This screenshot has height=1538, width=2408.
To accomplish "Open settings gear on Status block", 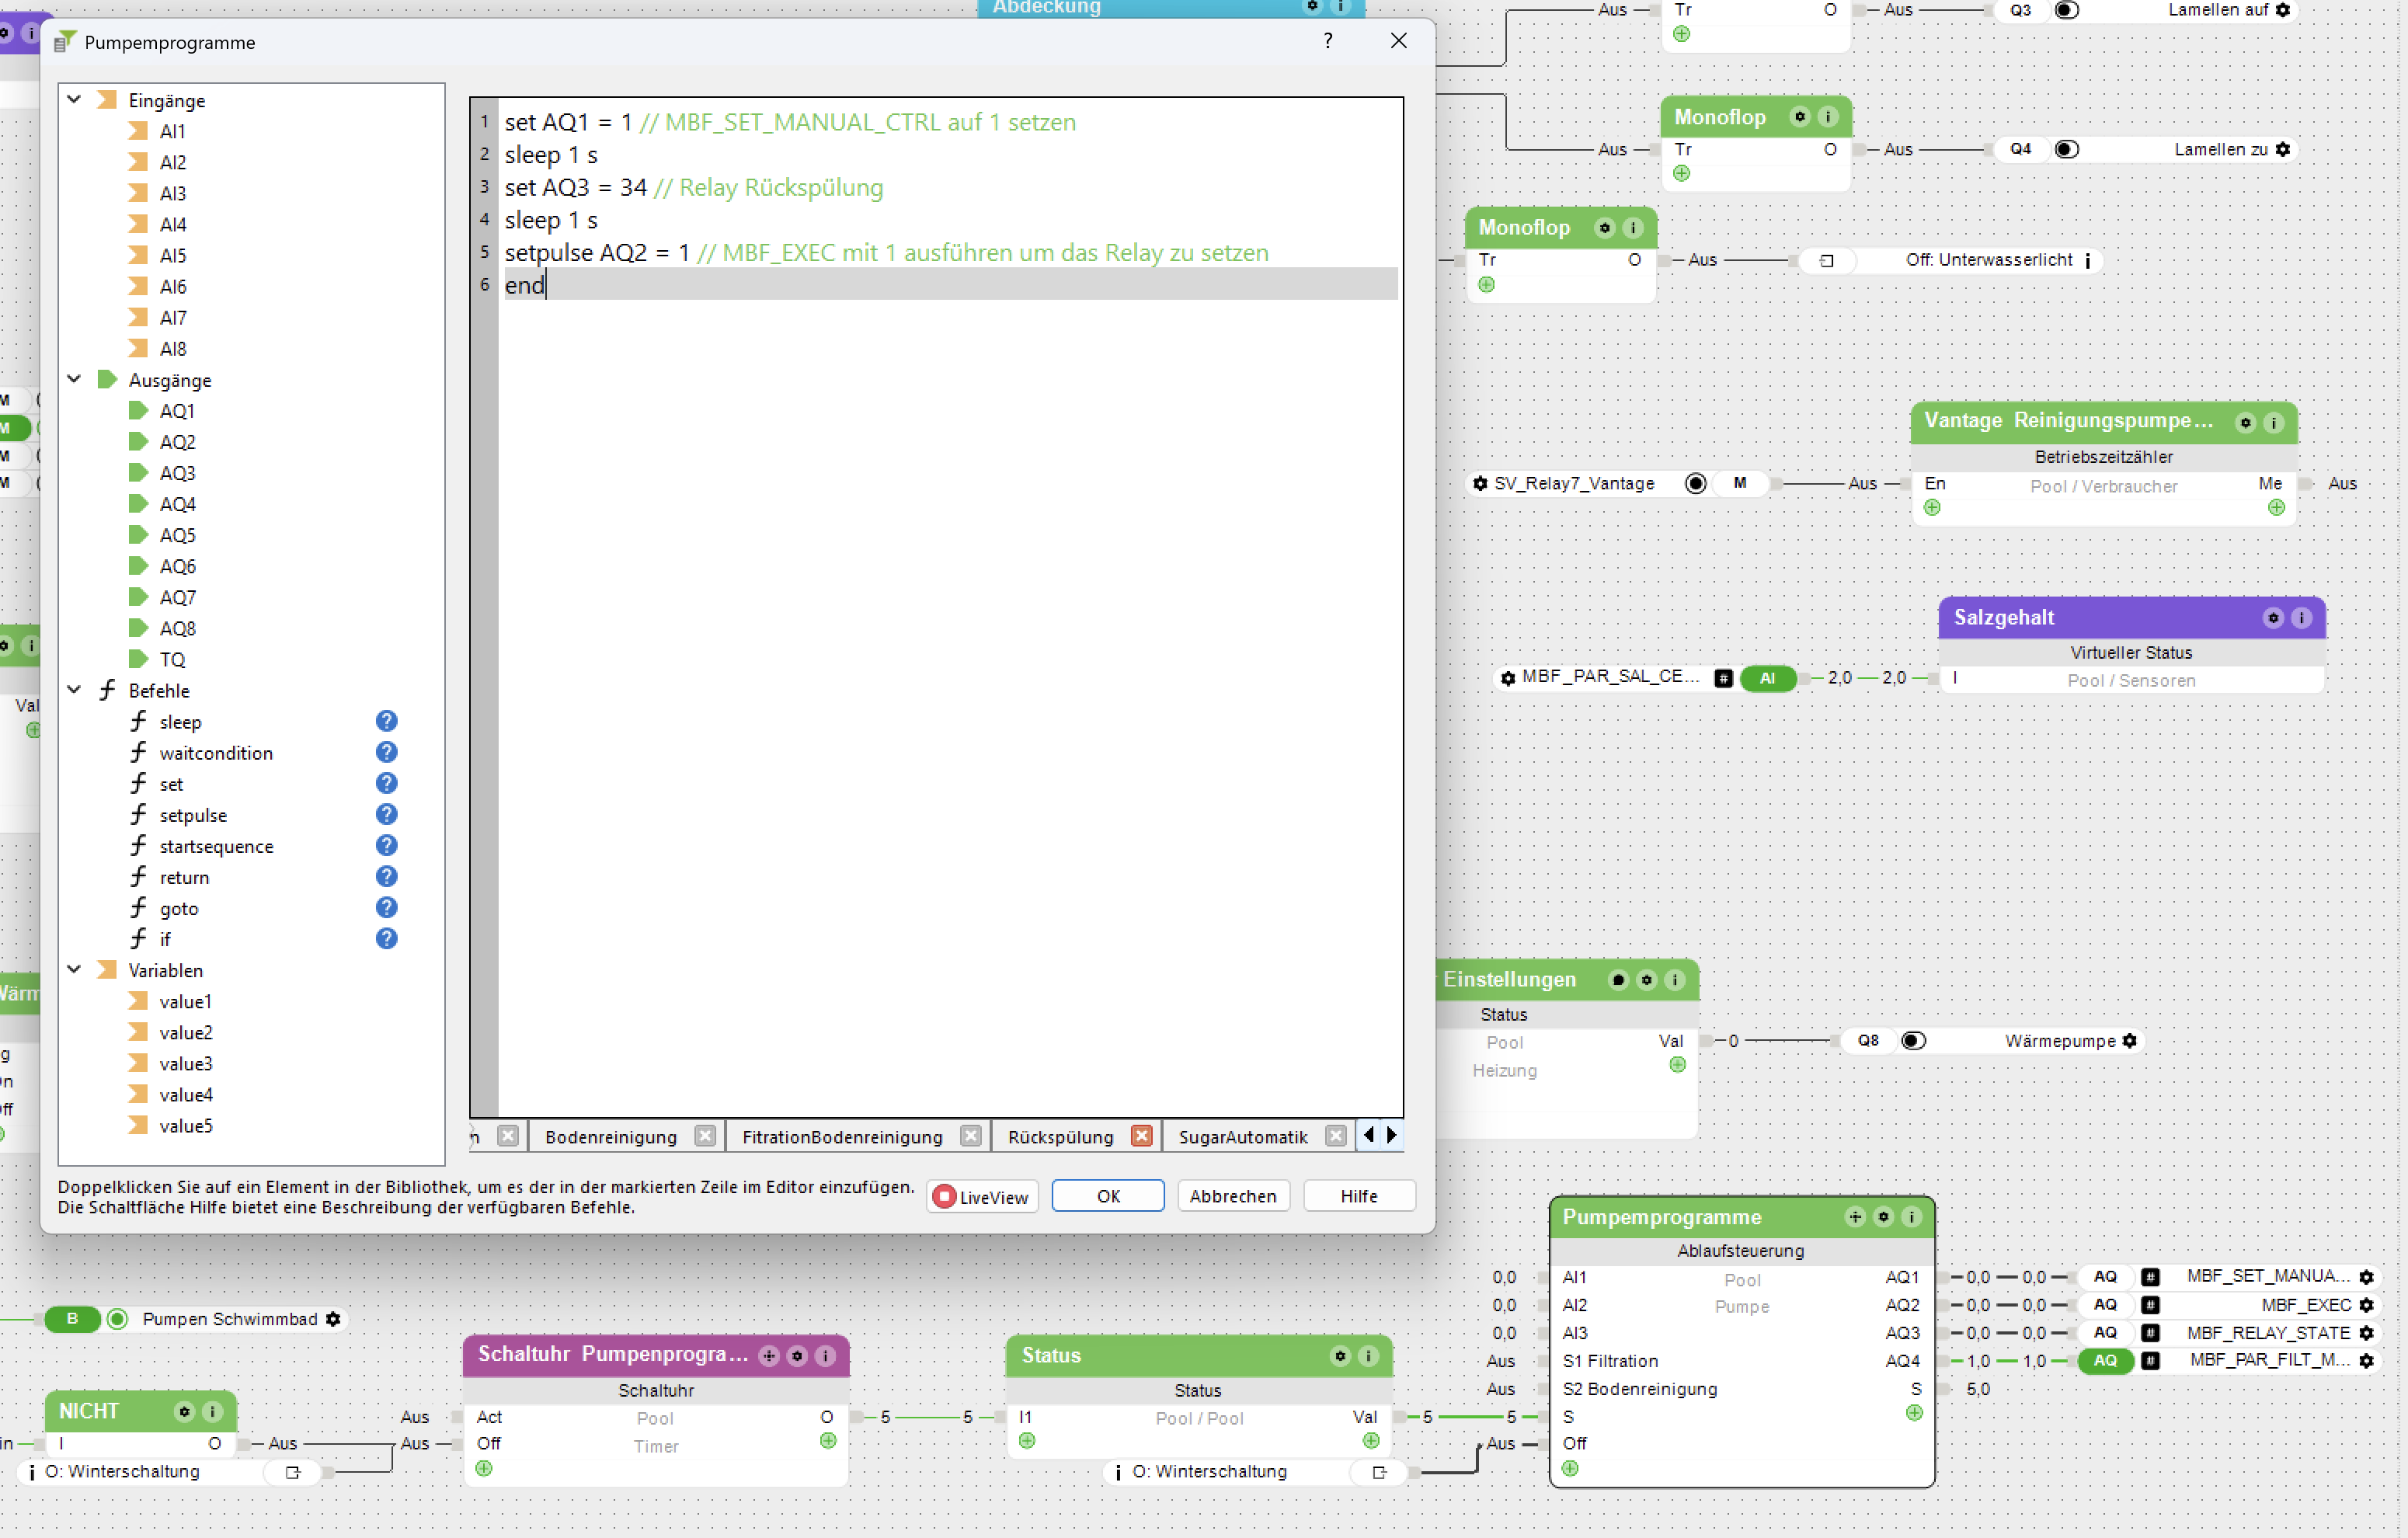I will tap(1341, 1356).
